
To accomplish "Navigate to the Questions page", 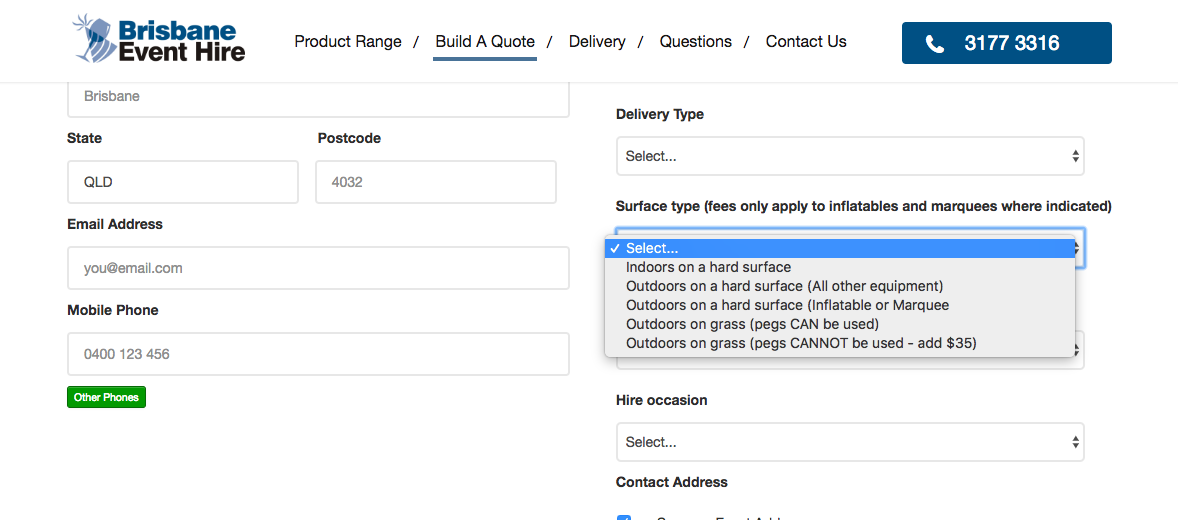I will [696, 42].
